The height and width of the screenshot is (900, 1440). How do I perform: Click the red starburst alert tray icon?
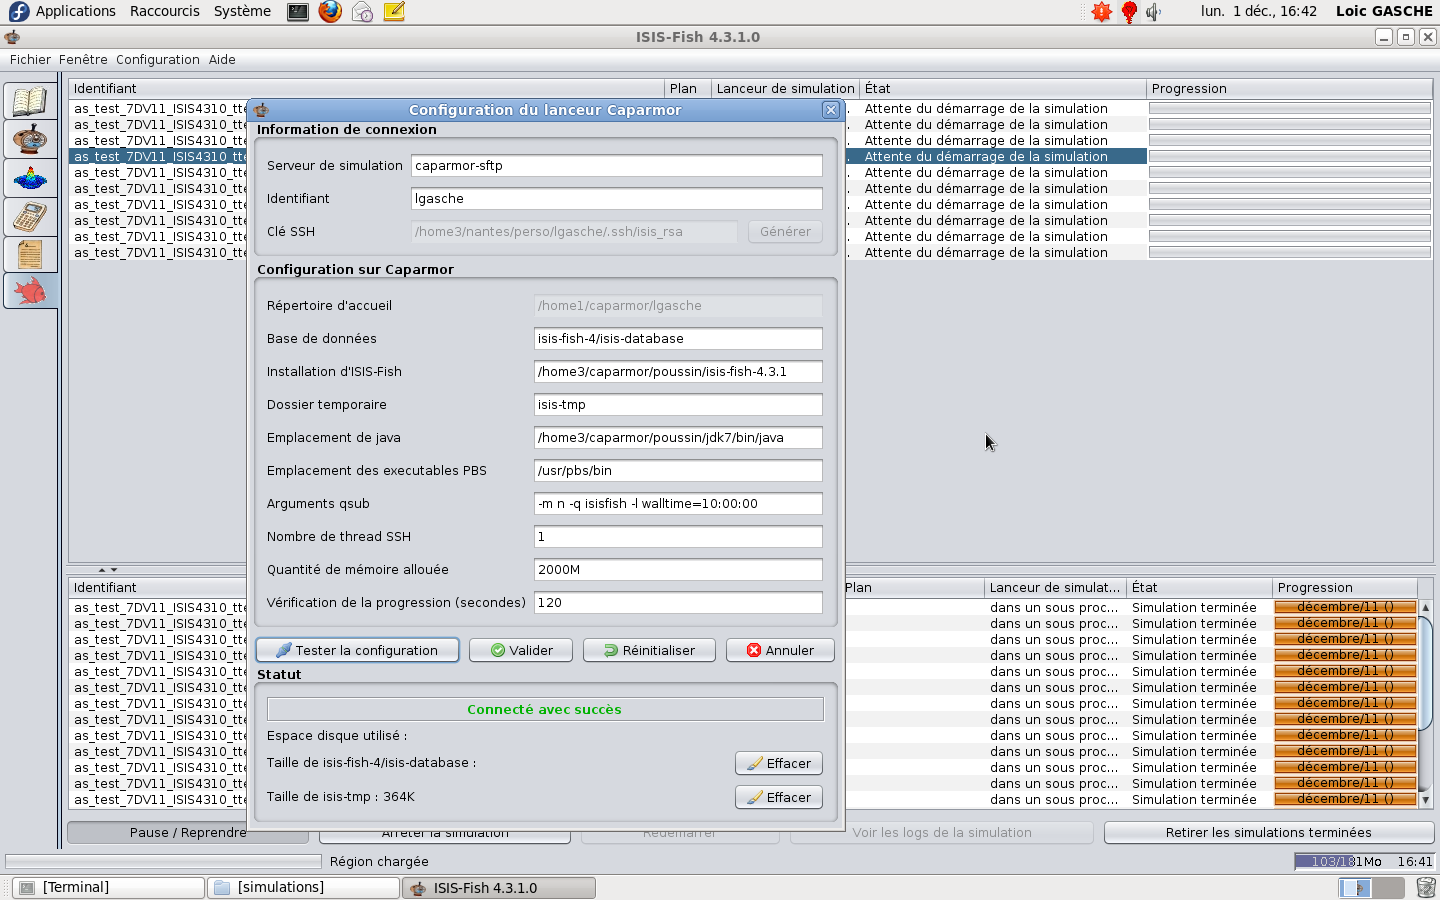(1101, 12)
